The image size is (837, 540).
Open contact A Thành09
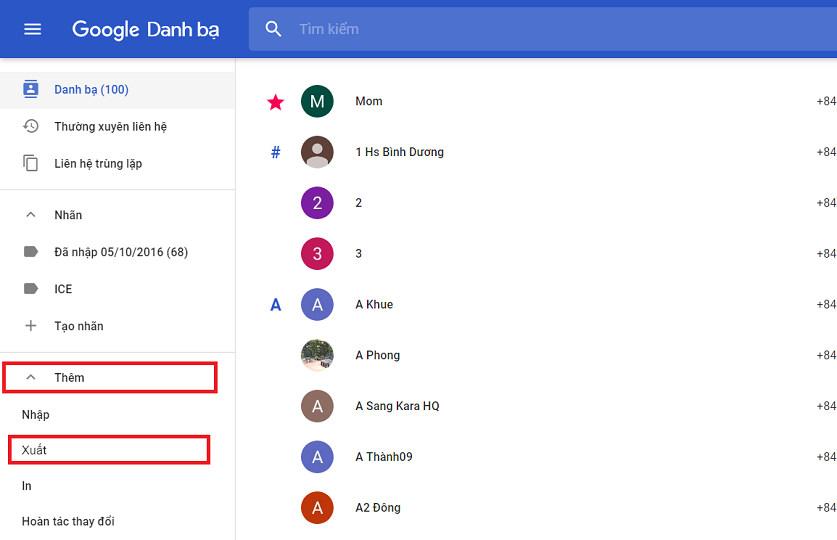tap(384, 457)
